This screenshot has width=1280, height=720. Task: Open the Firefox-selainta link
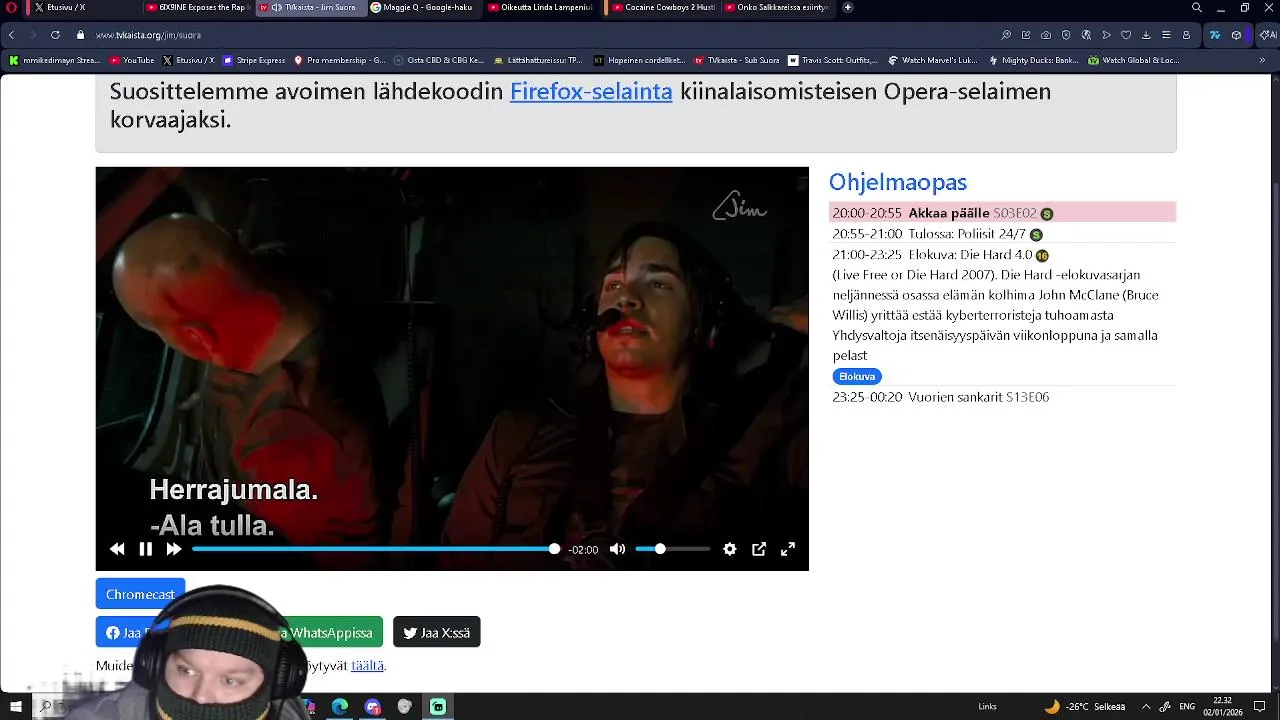pyautogui.click(x=591, y=91)
